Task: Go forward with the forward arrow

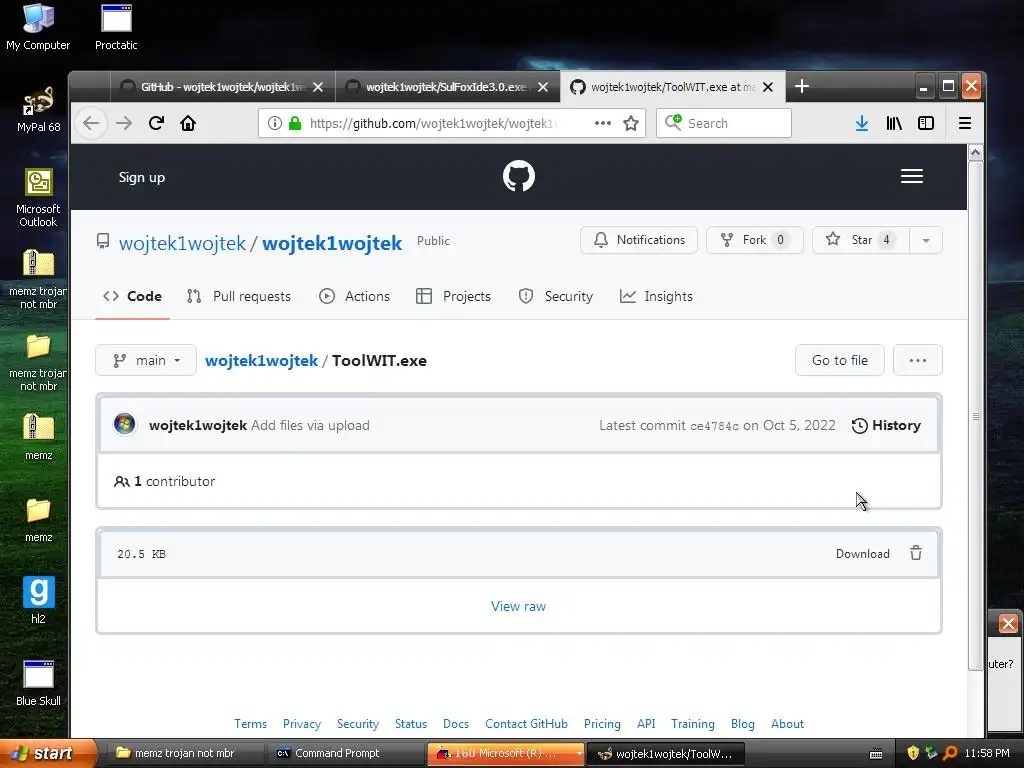Action: [124, 123]
